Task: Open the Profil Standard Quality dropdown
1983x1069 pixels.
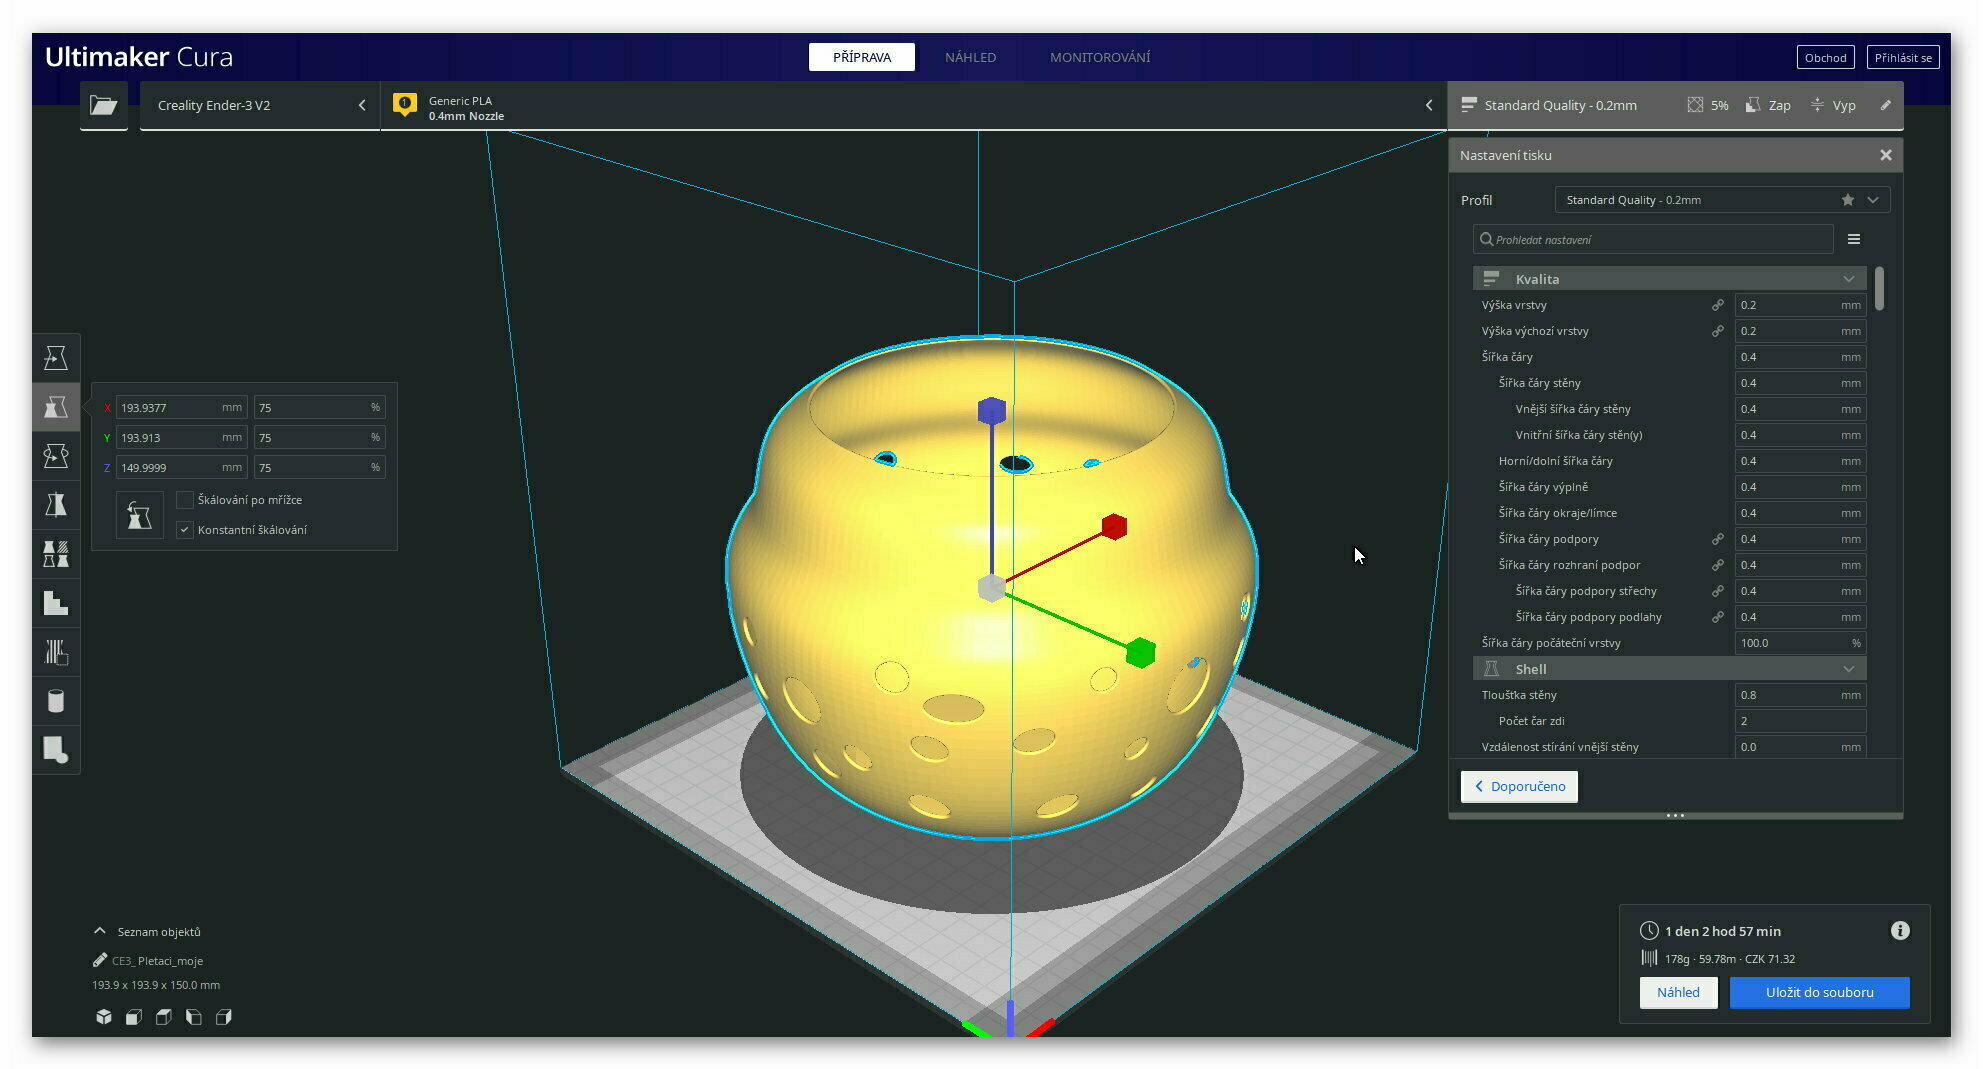Action: [x=1722, y=200]
